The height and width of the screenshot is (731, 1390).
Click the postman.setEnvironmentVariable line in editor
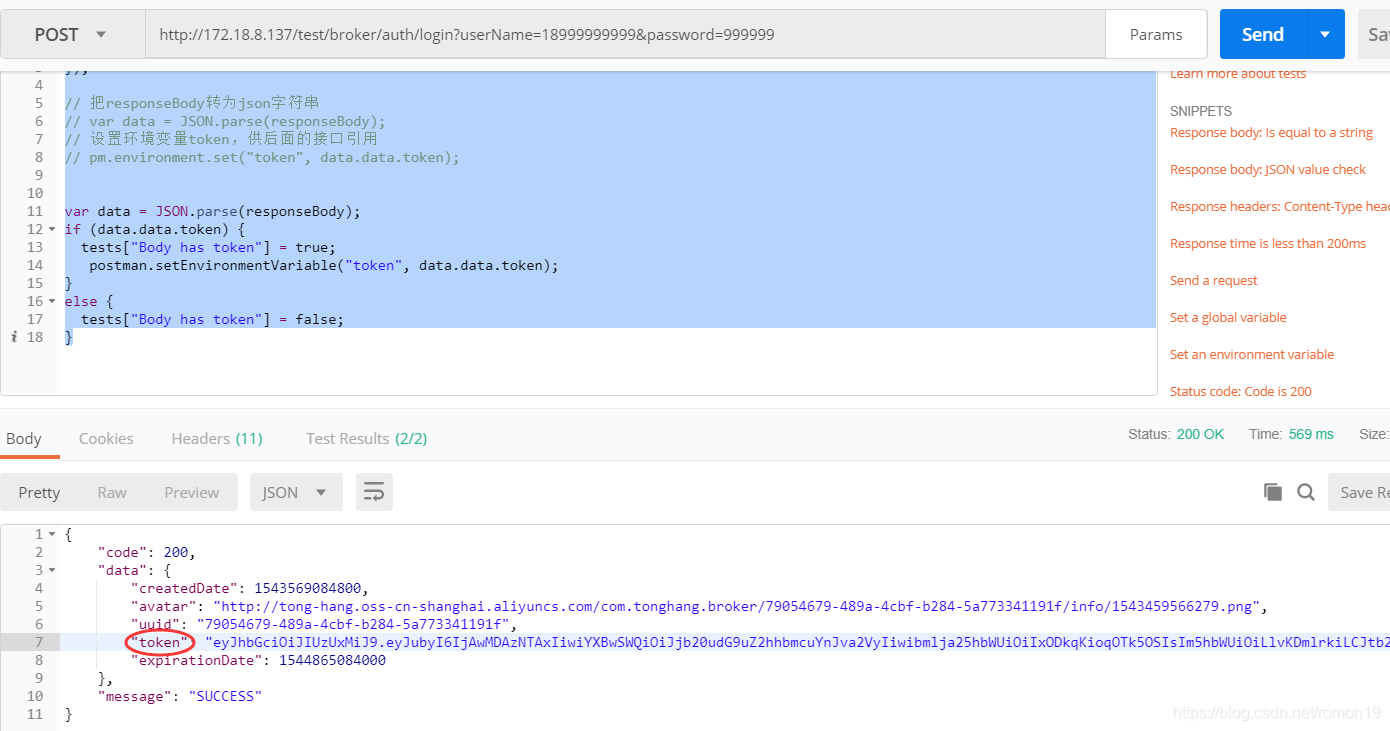(x=323, y=265)
